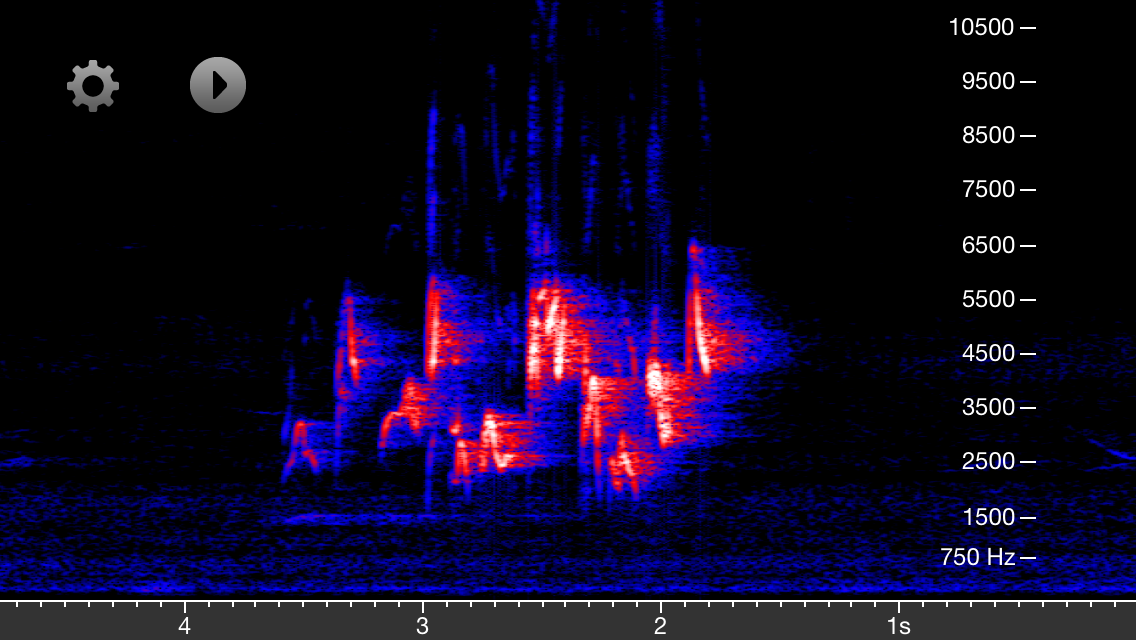This screenshot has width=1136, height=640.
Task: Open the settings gear icon
Action: [92, 85]
